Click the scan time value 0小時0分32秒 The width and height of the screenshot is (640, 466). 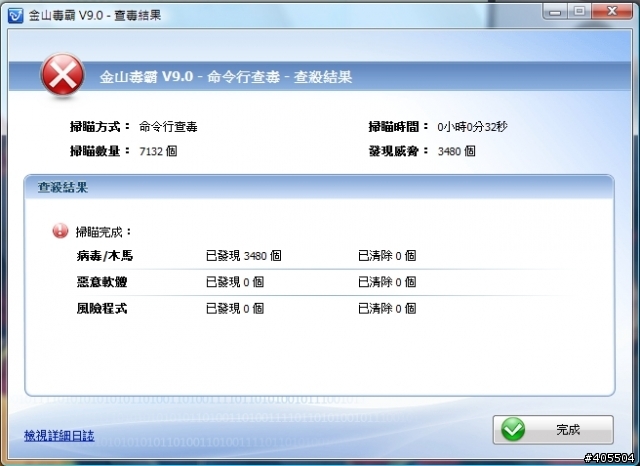click(472, 127)
